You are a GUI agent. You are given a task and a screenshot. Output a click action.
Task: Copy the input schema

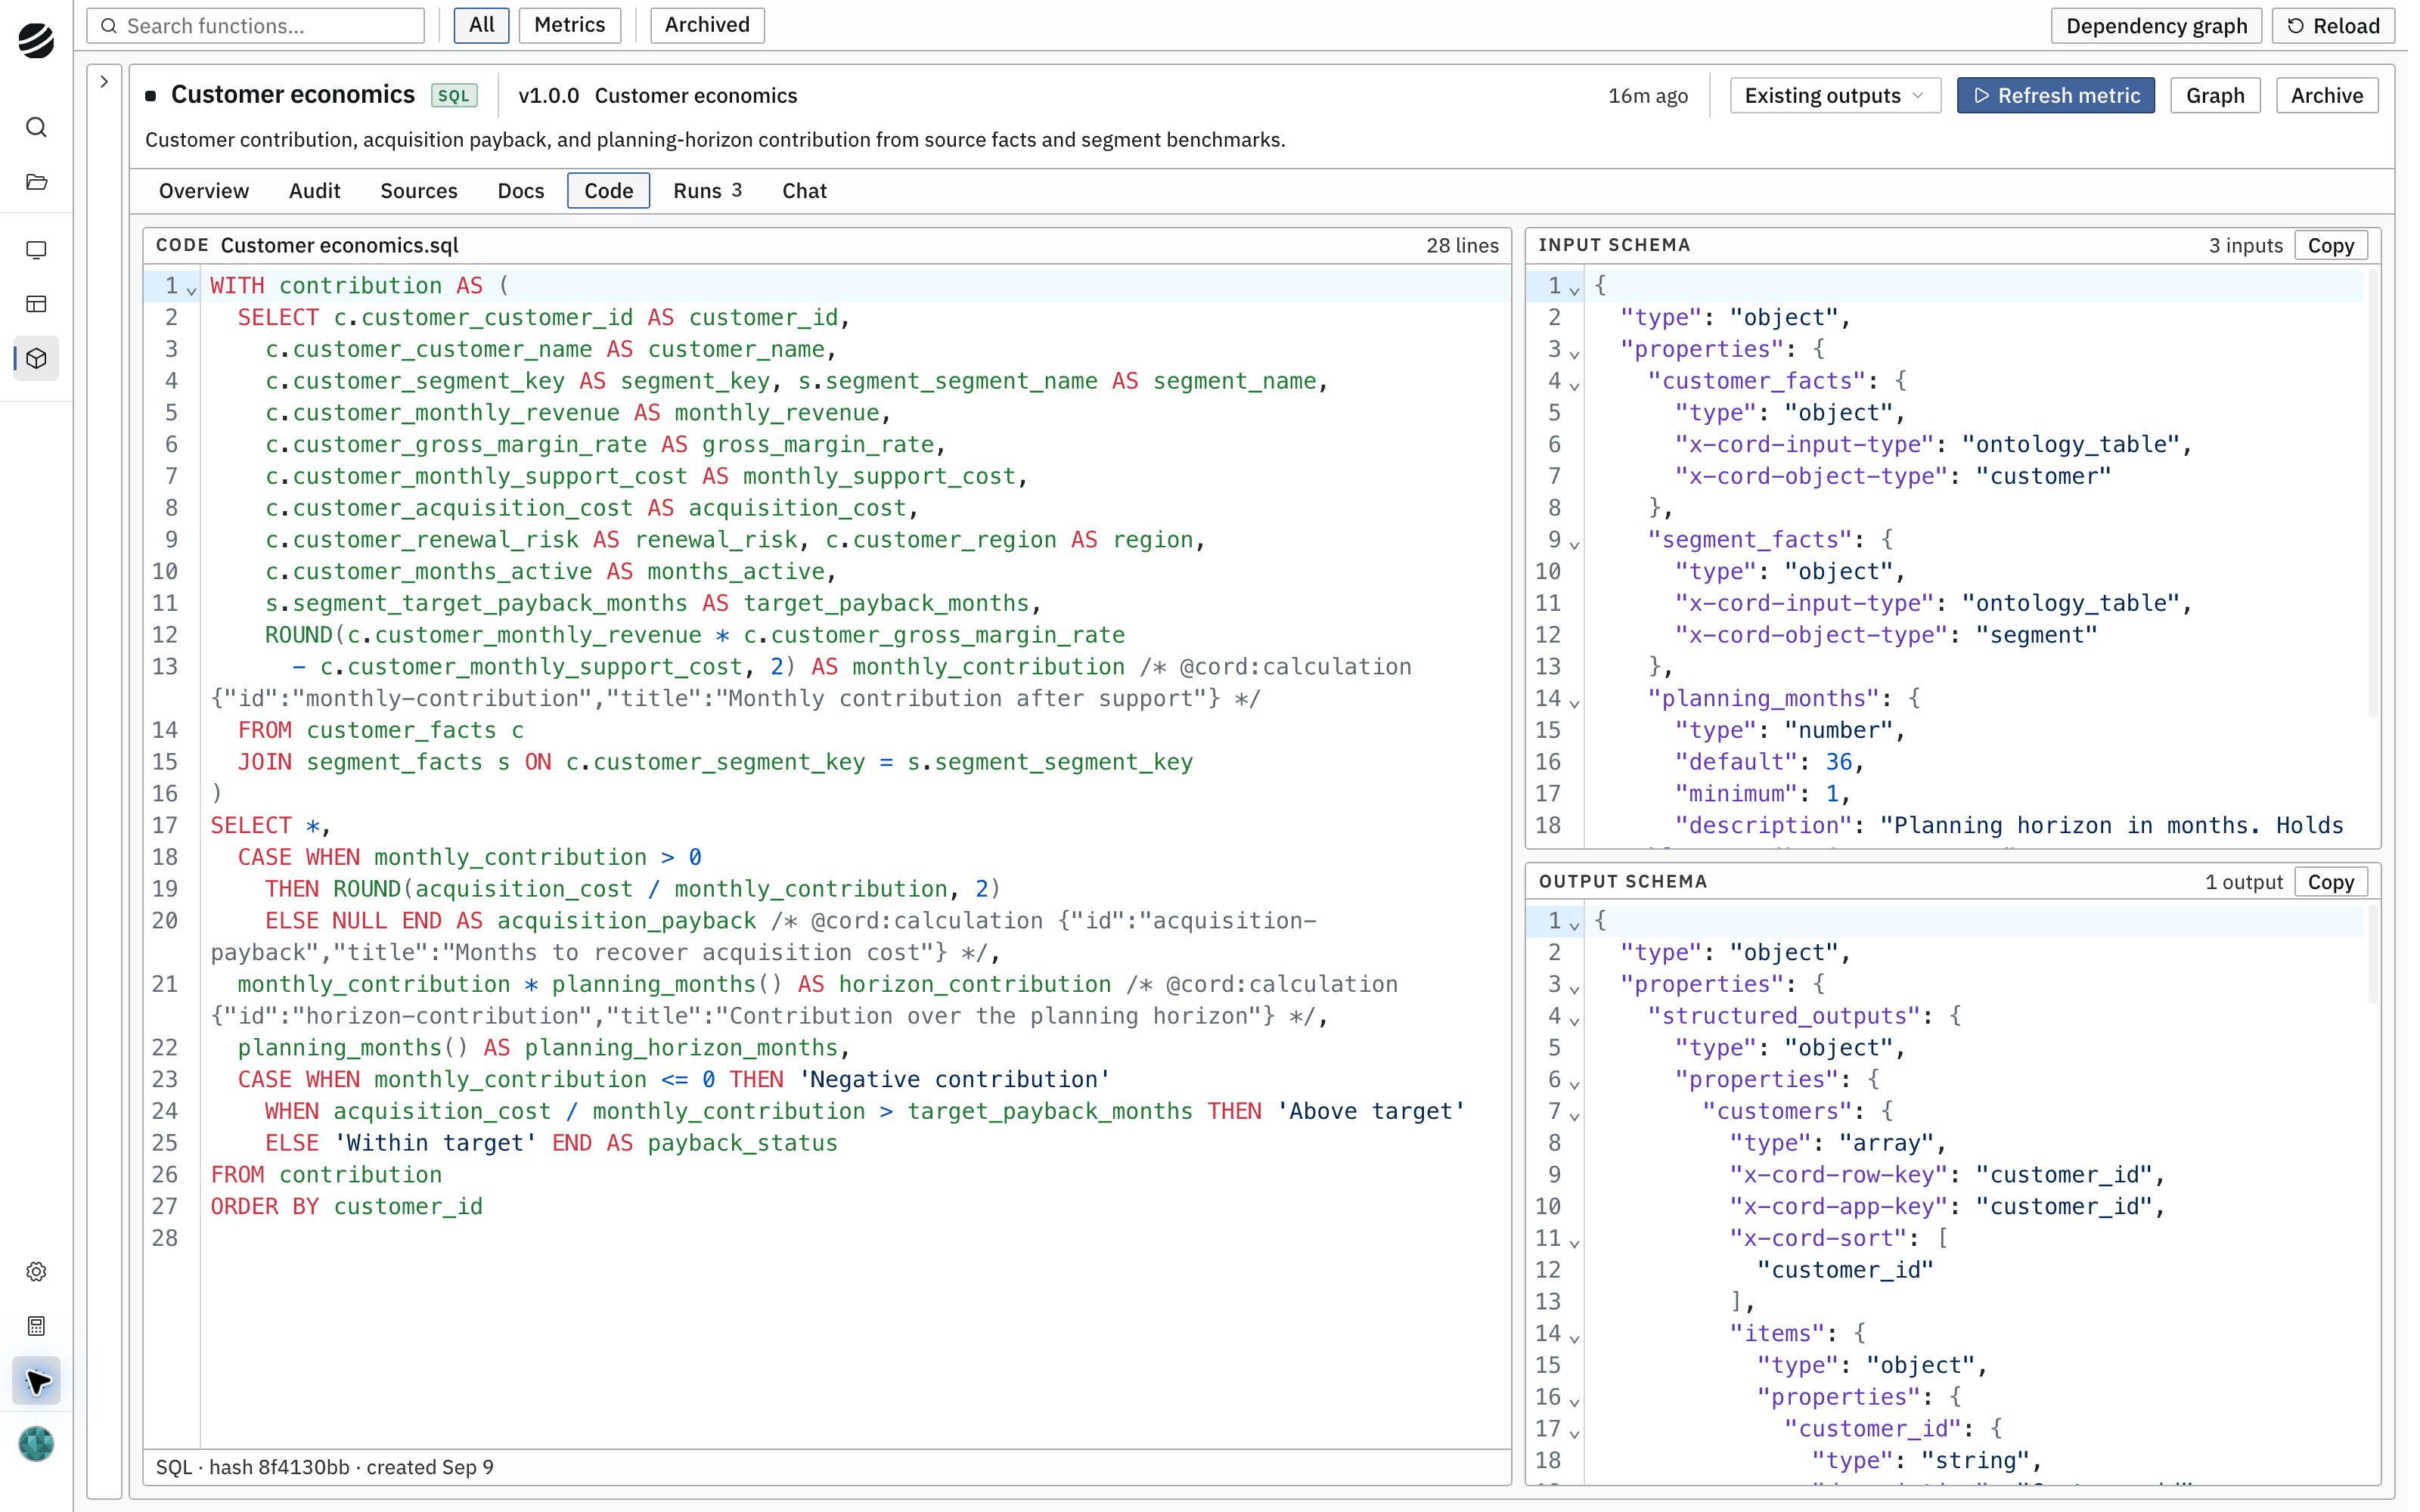2330,246
